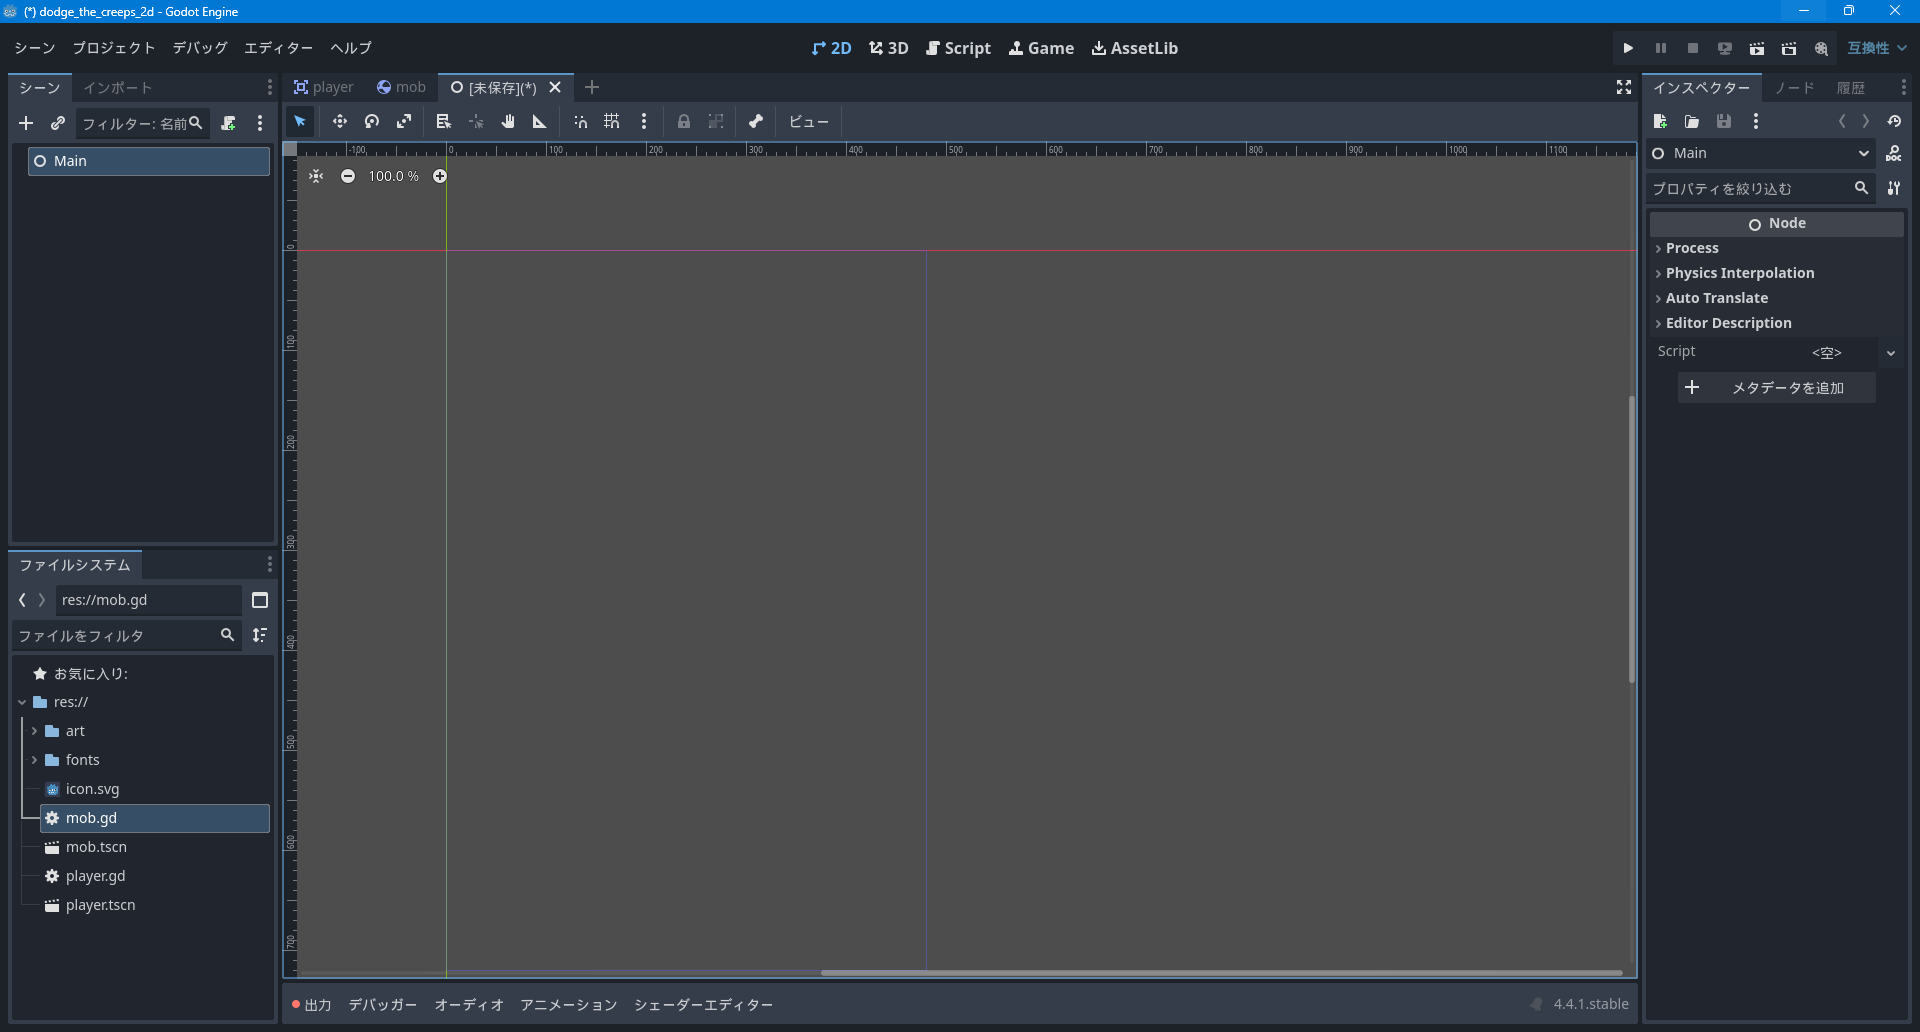Add a new node with plus icon

click(26, 123)
